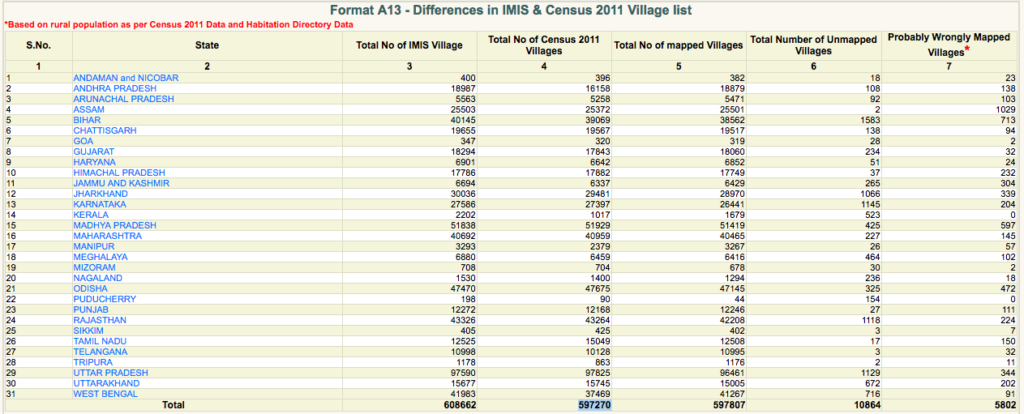1024x414 pixels.
Task: Select the NAGALAND link
Action: 97,278
